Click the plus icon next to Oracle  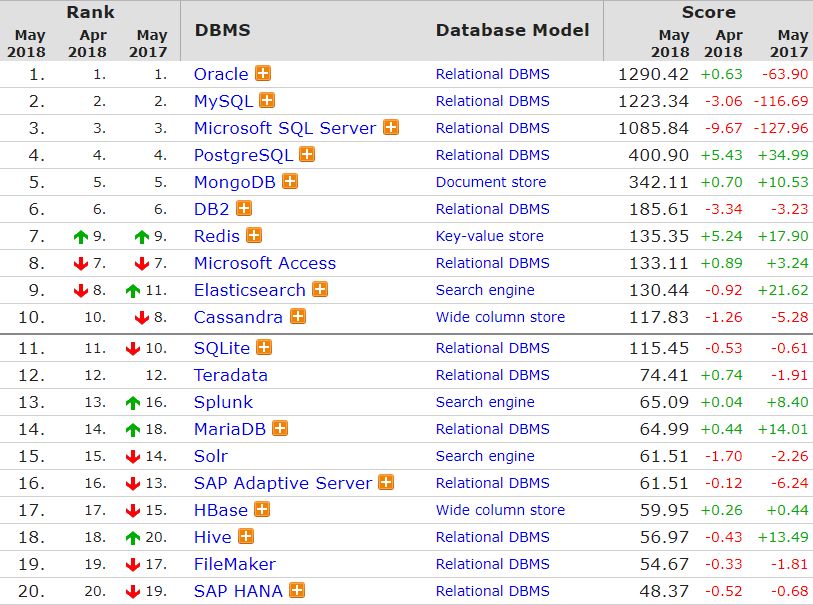(x=263, y=74)
